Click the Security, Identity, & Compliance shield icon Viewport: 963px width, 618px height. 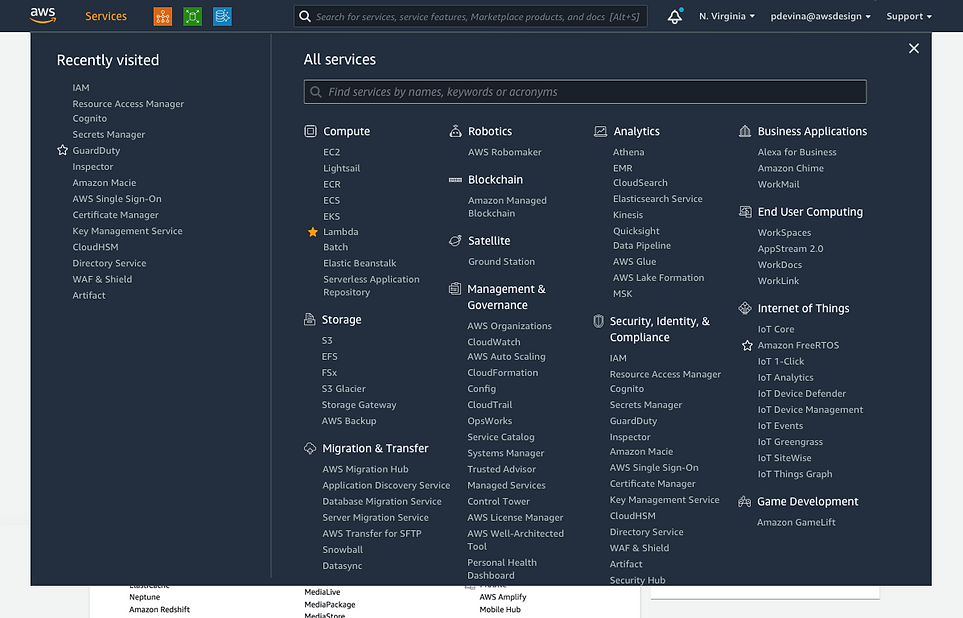pos(598,321)
